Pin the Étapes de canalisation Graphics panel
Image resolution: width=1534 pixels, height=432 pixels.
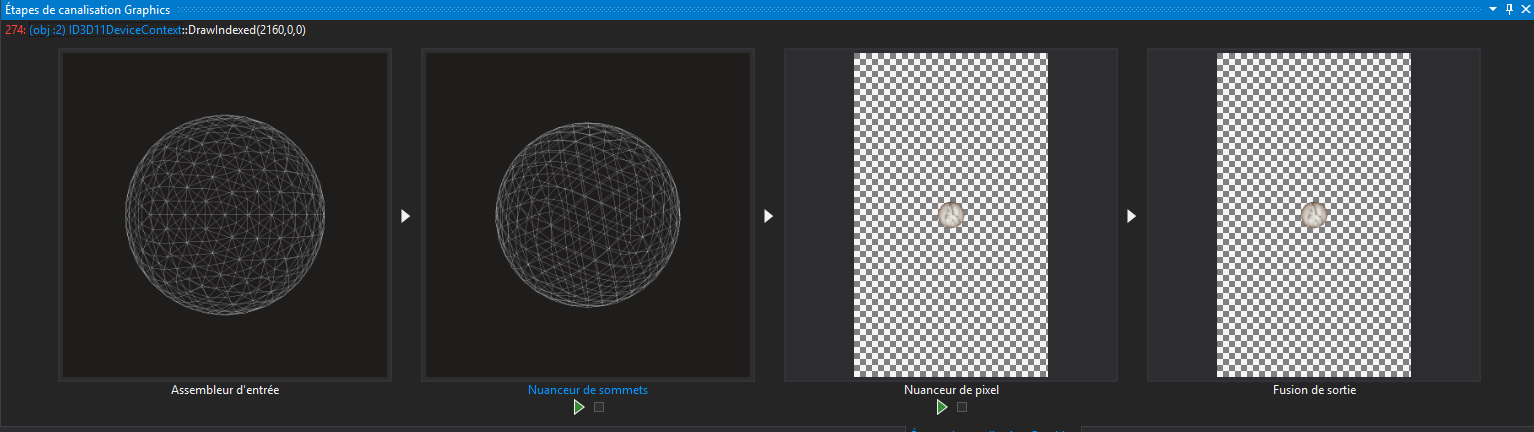1509,8
